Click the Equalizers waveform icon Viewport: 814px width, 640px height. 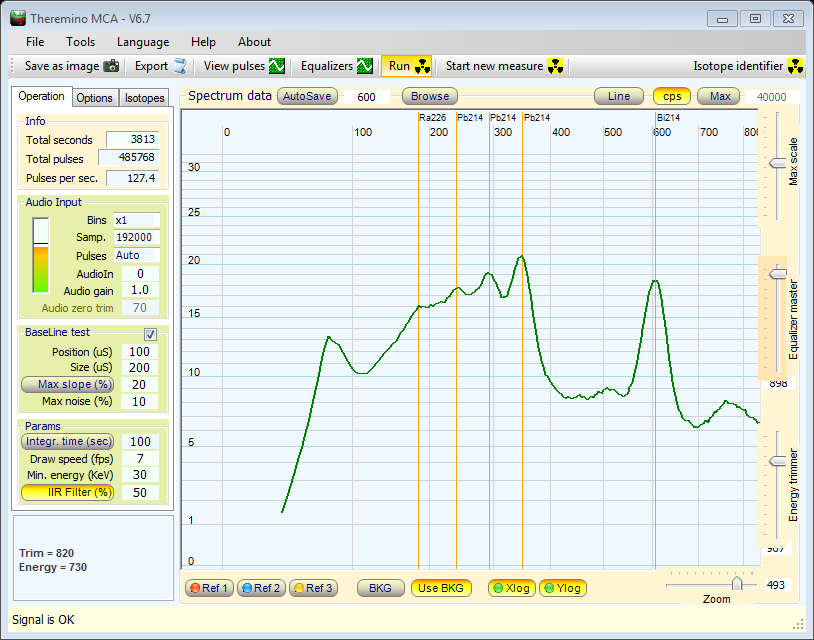pyautogui.click(x=365, y=67)
